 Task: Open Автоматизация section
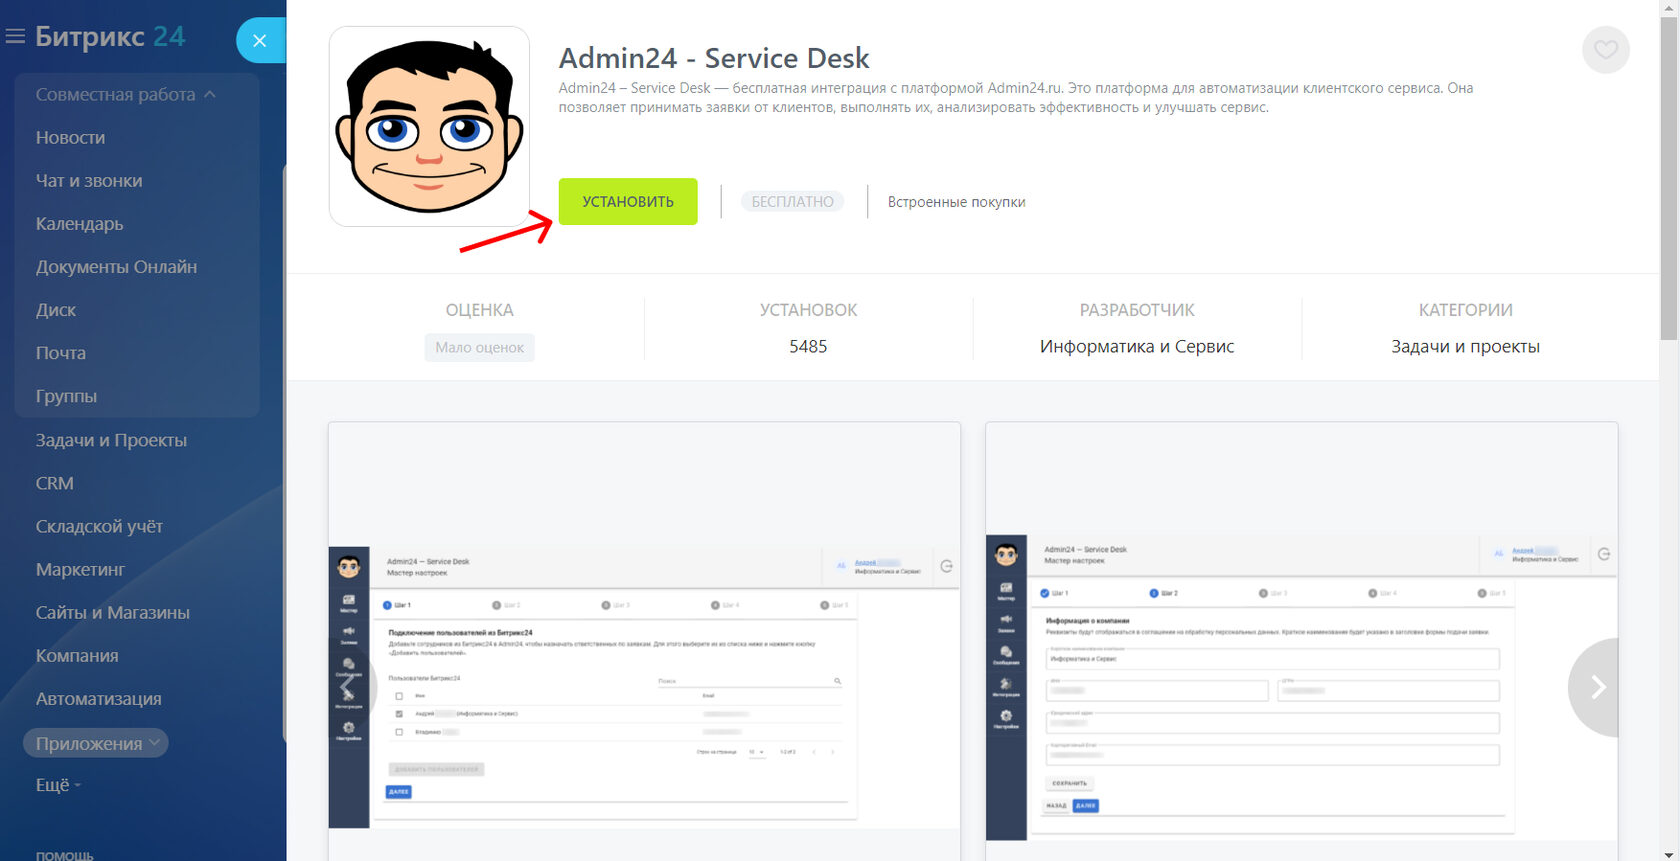tap(99, 698)
